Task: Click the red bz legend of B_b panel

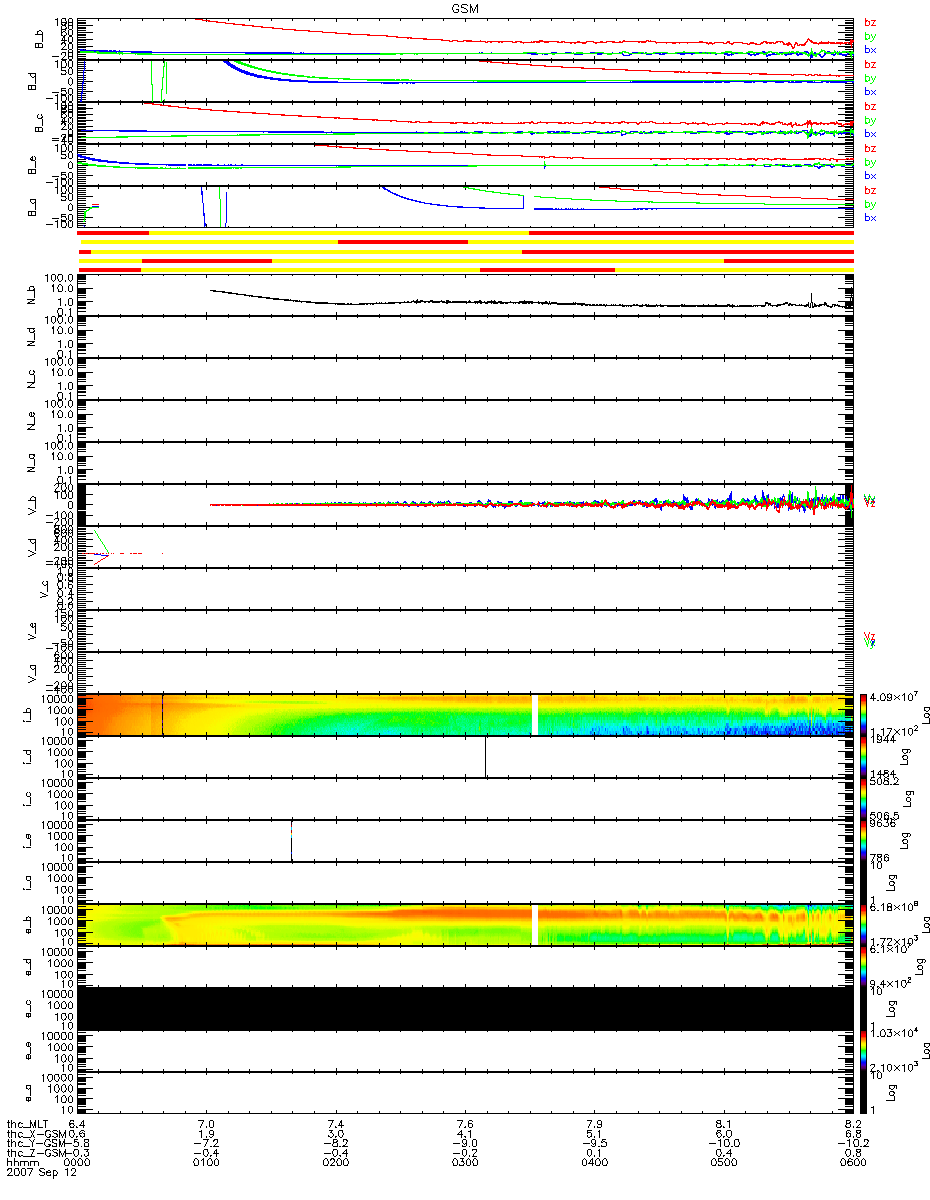Action: point(870,22)
